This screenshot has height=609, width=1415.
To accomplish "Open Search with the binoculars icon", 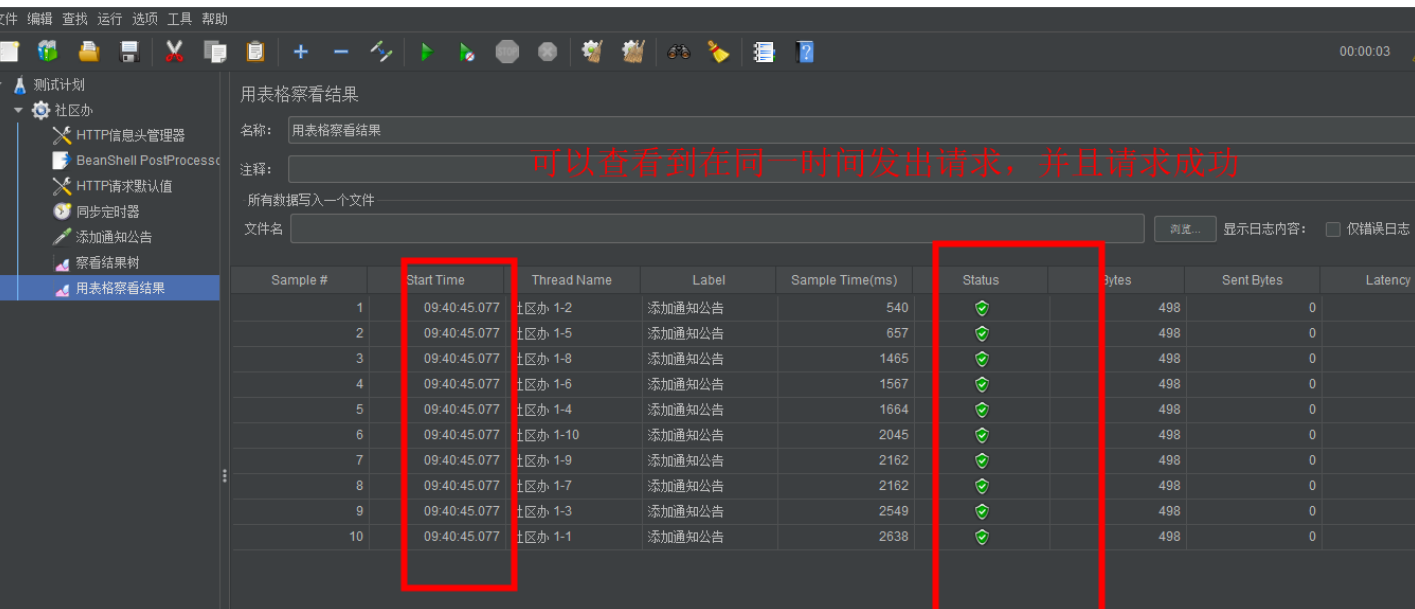I will click(678, 51).
